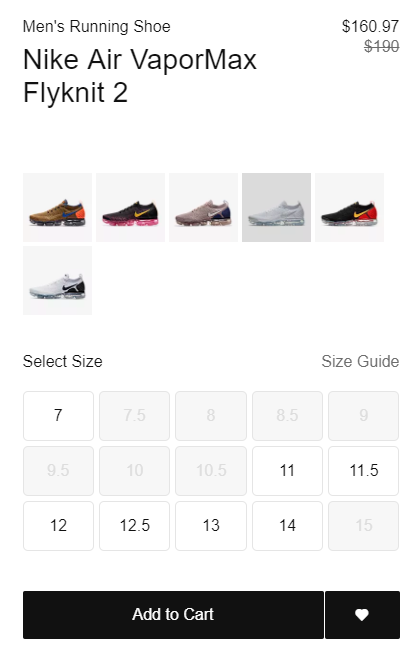Pick size 12
Viewport: 418px width, 661px height.
58,526
